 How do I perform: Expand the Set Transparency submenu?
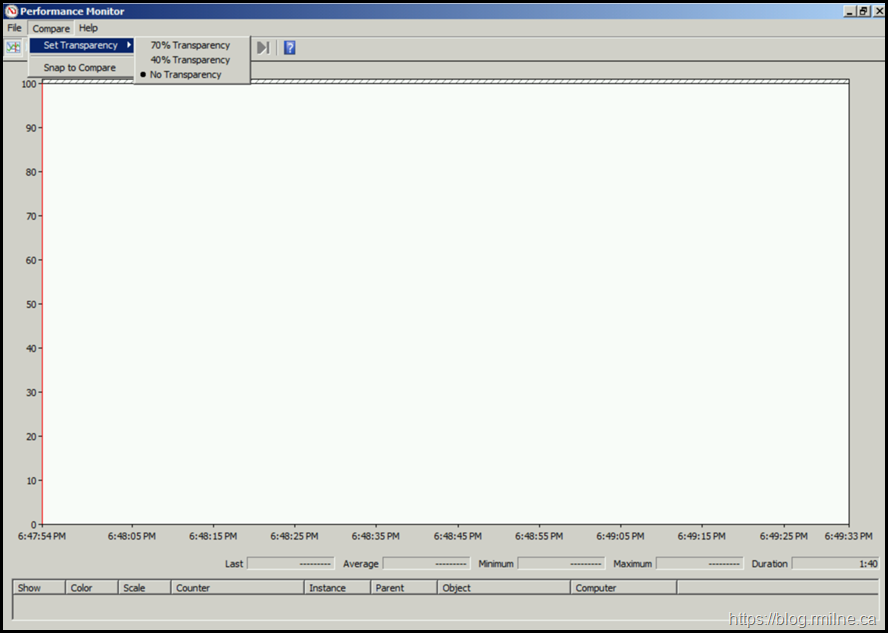click(x=81, y=45)
